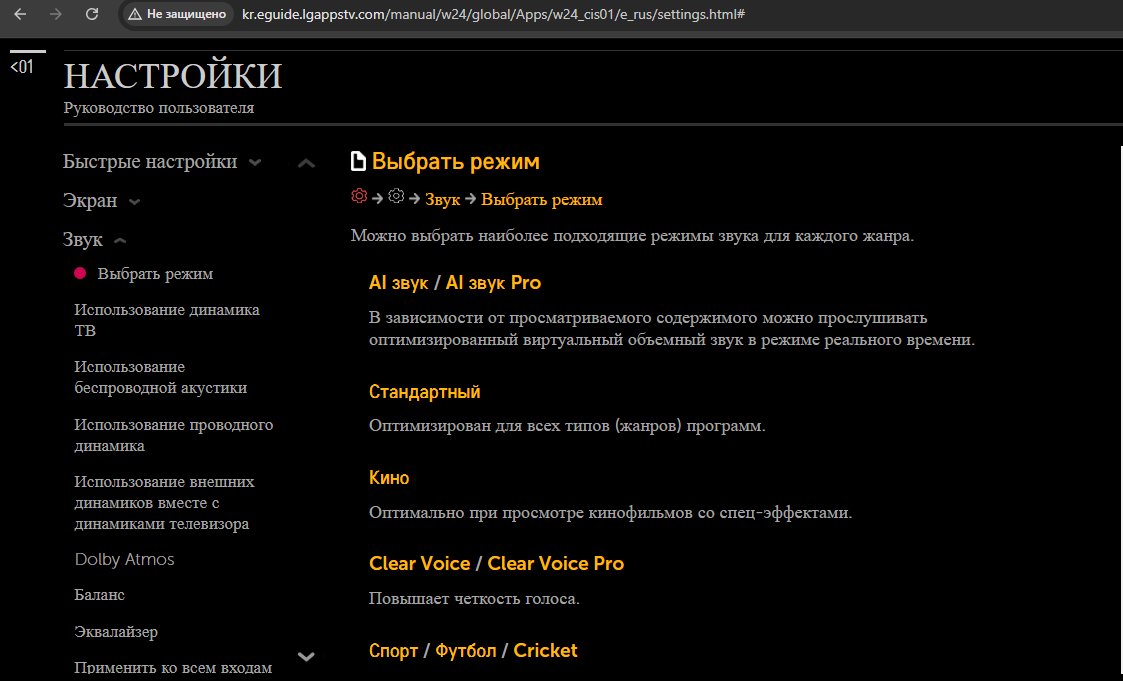Click the red gear icon in breadcrumb
Screen dimensions: 1123x681
tap(359, 197)
